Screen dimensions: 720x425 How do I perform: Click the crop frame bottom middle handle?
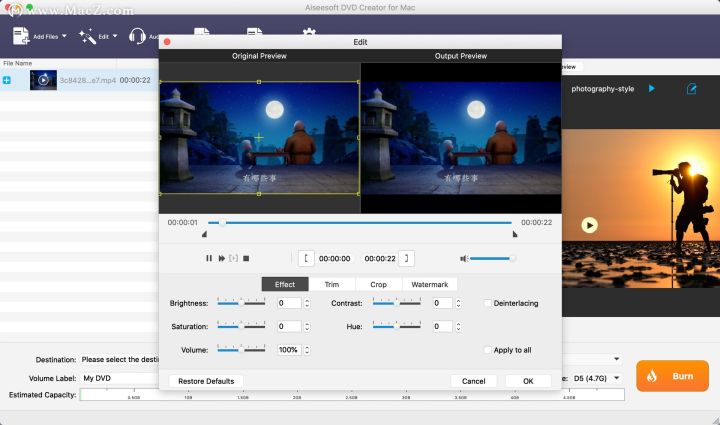click(259, 194)
